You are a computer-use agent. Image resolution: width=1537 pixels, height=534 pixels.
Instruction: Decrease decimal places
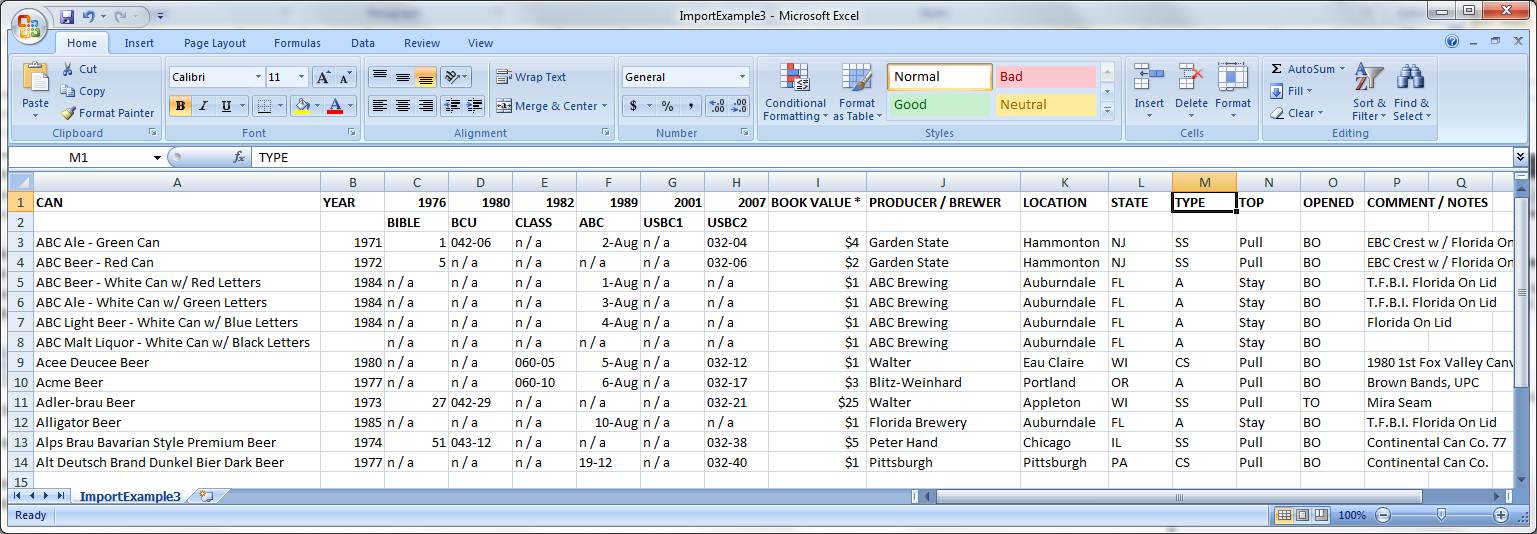tap(739, 106)
